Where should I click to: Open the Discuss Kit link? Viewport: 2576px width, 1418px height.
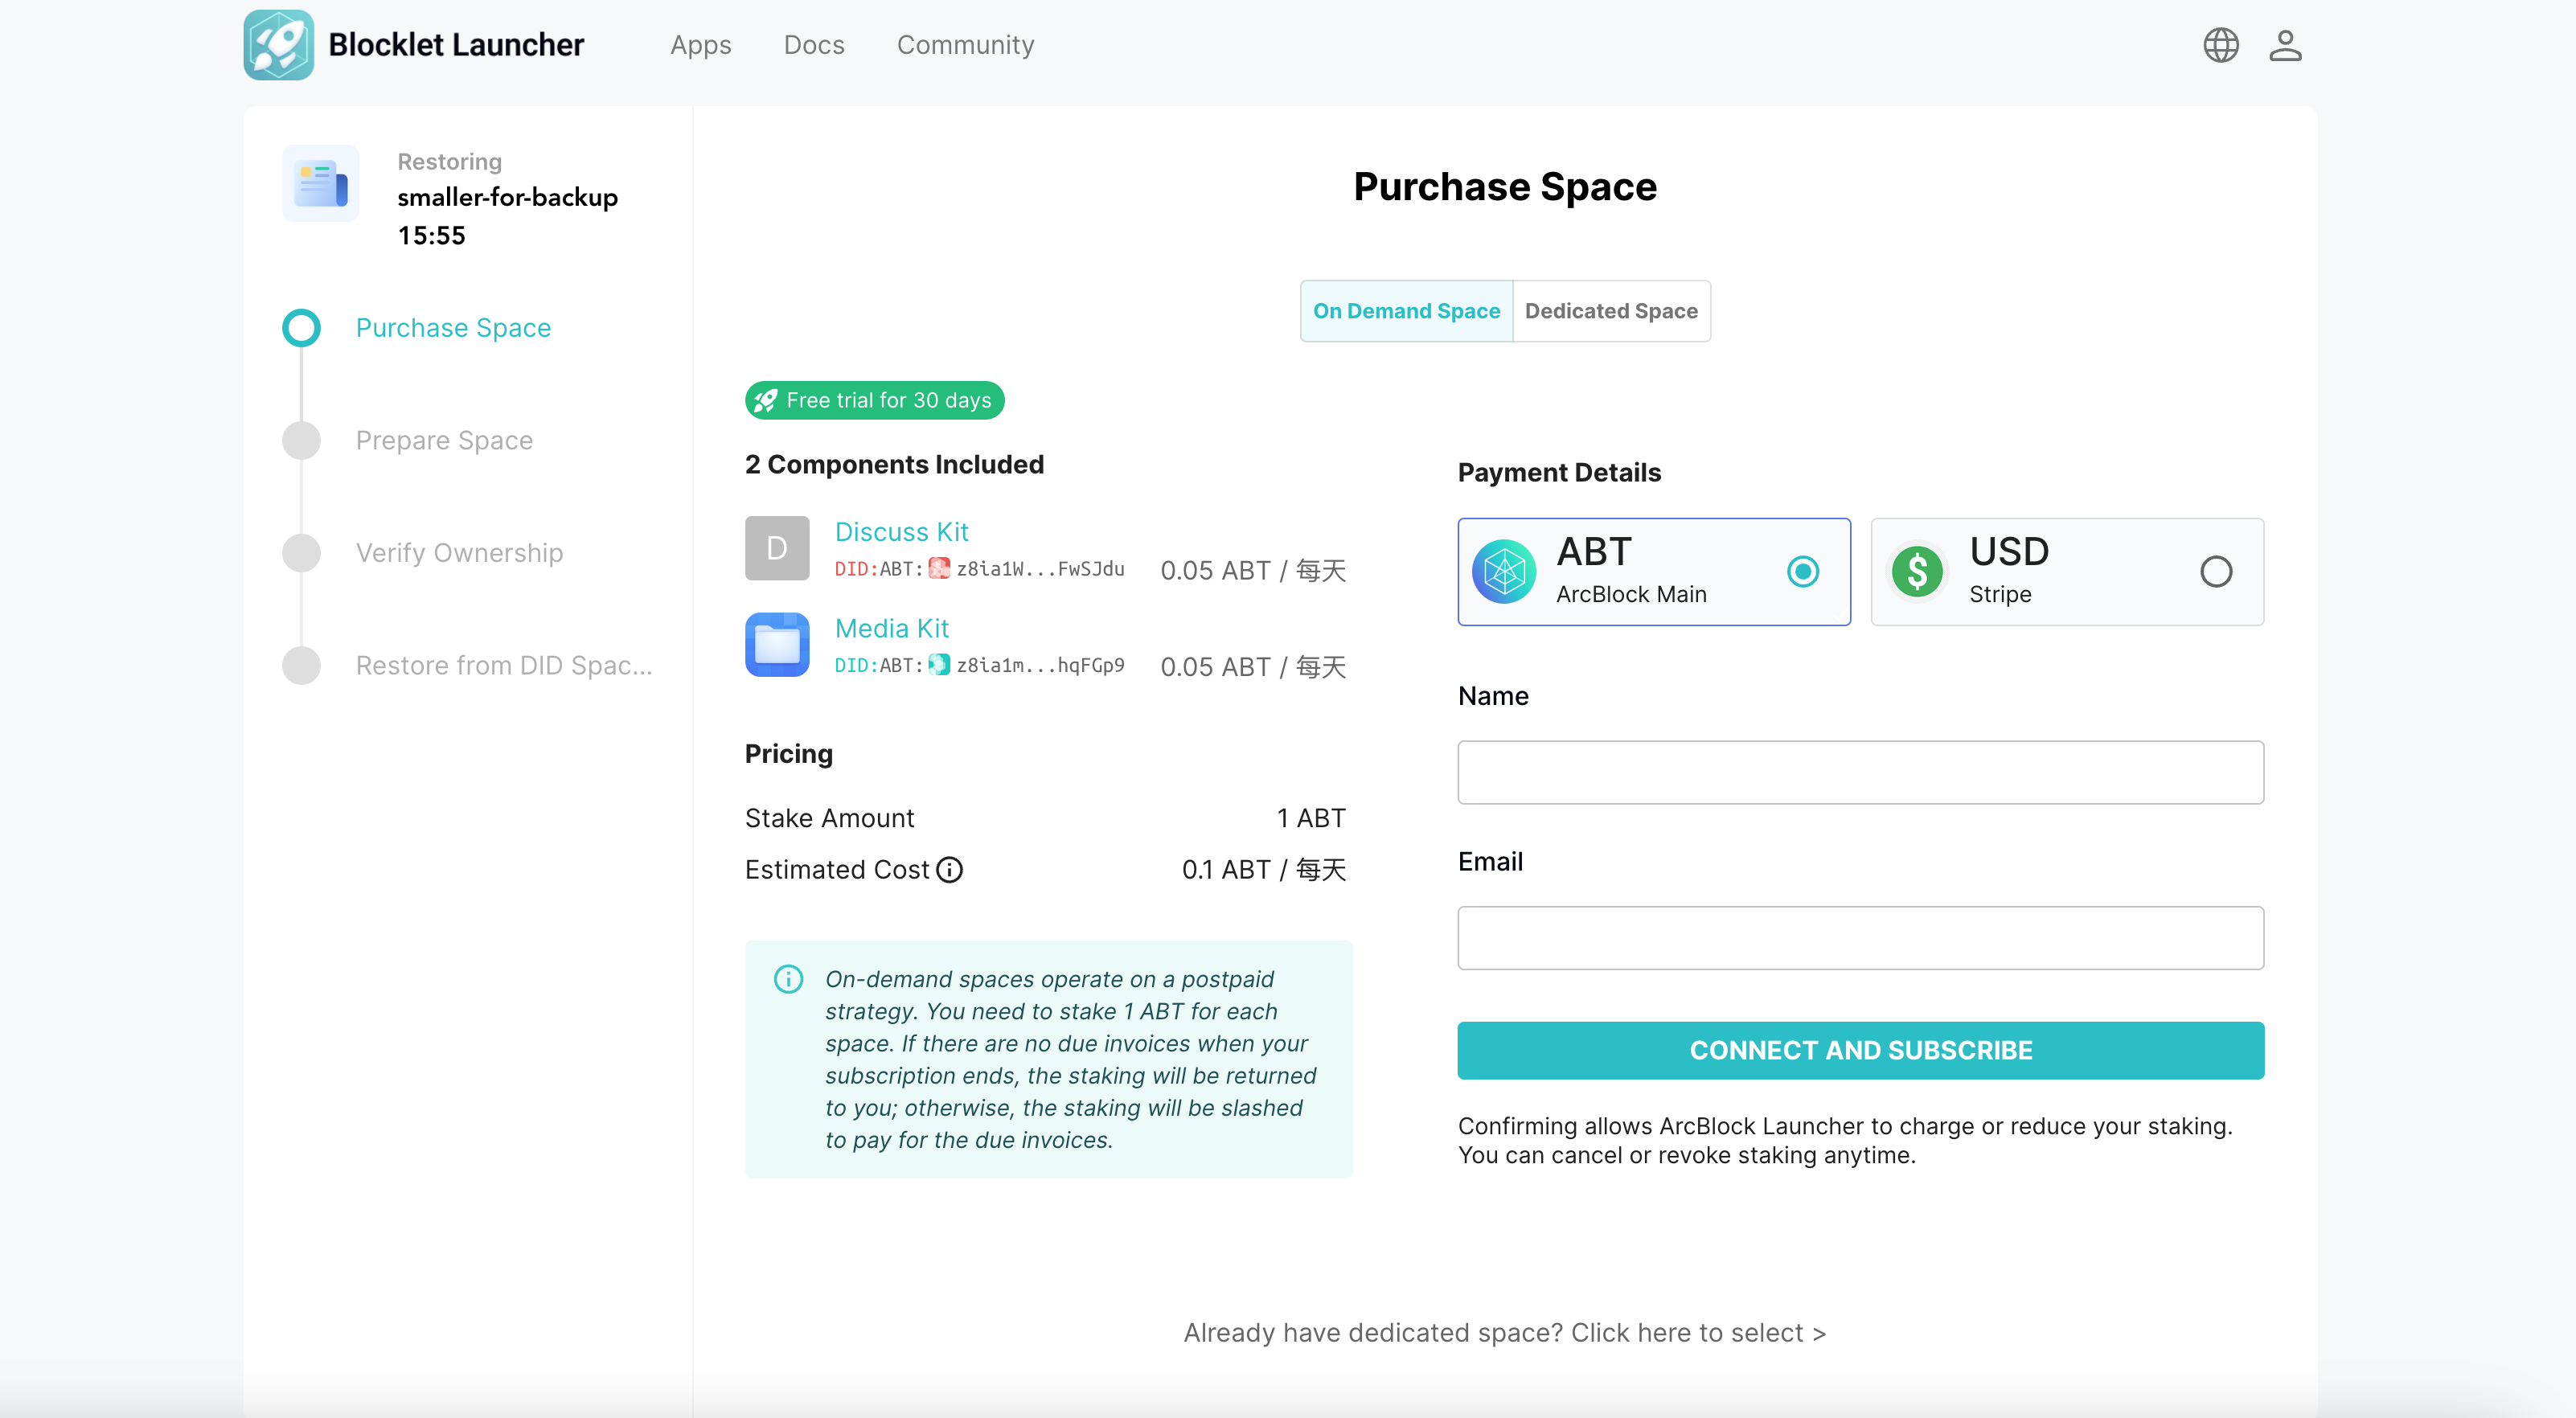click(901, 532)
